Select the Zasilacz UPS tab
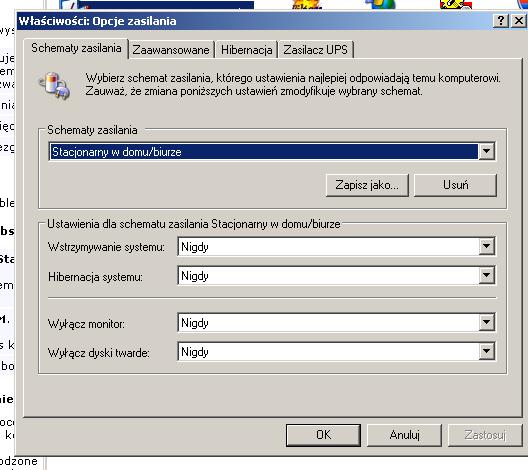 (x=316, y=50)
